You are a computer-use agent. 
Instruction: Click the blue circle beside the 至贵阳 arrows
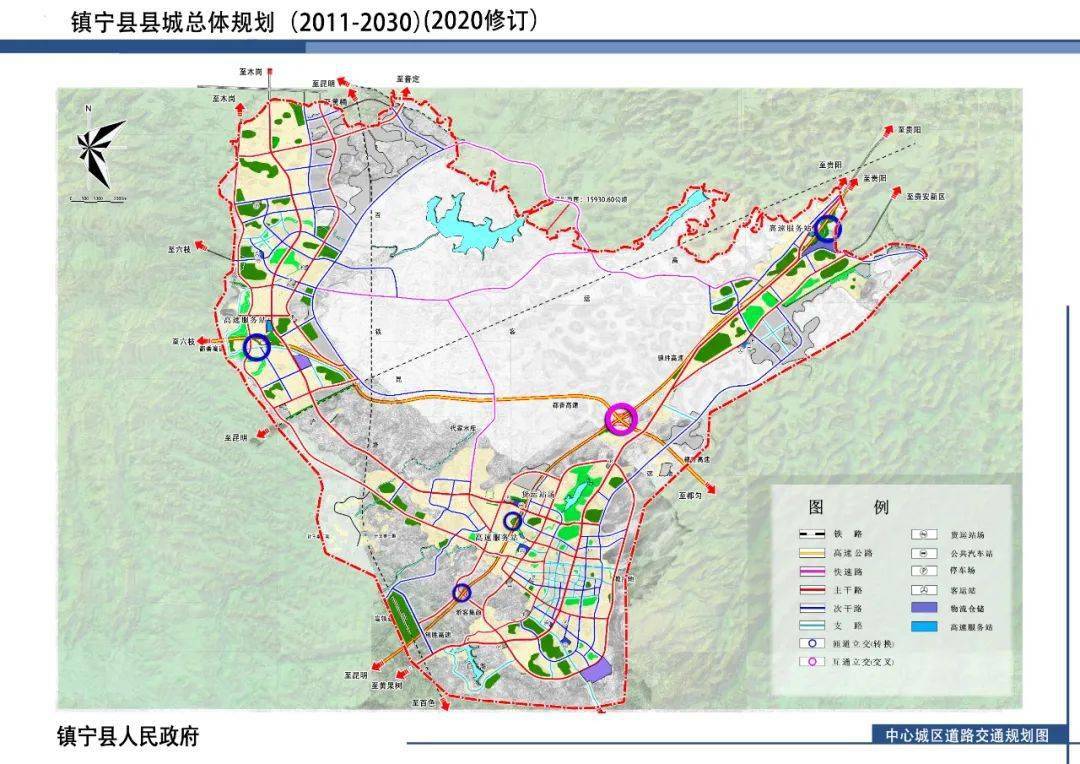click(x=827, y=227)
